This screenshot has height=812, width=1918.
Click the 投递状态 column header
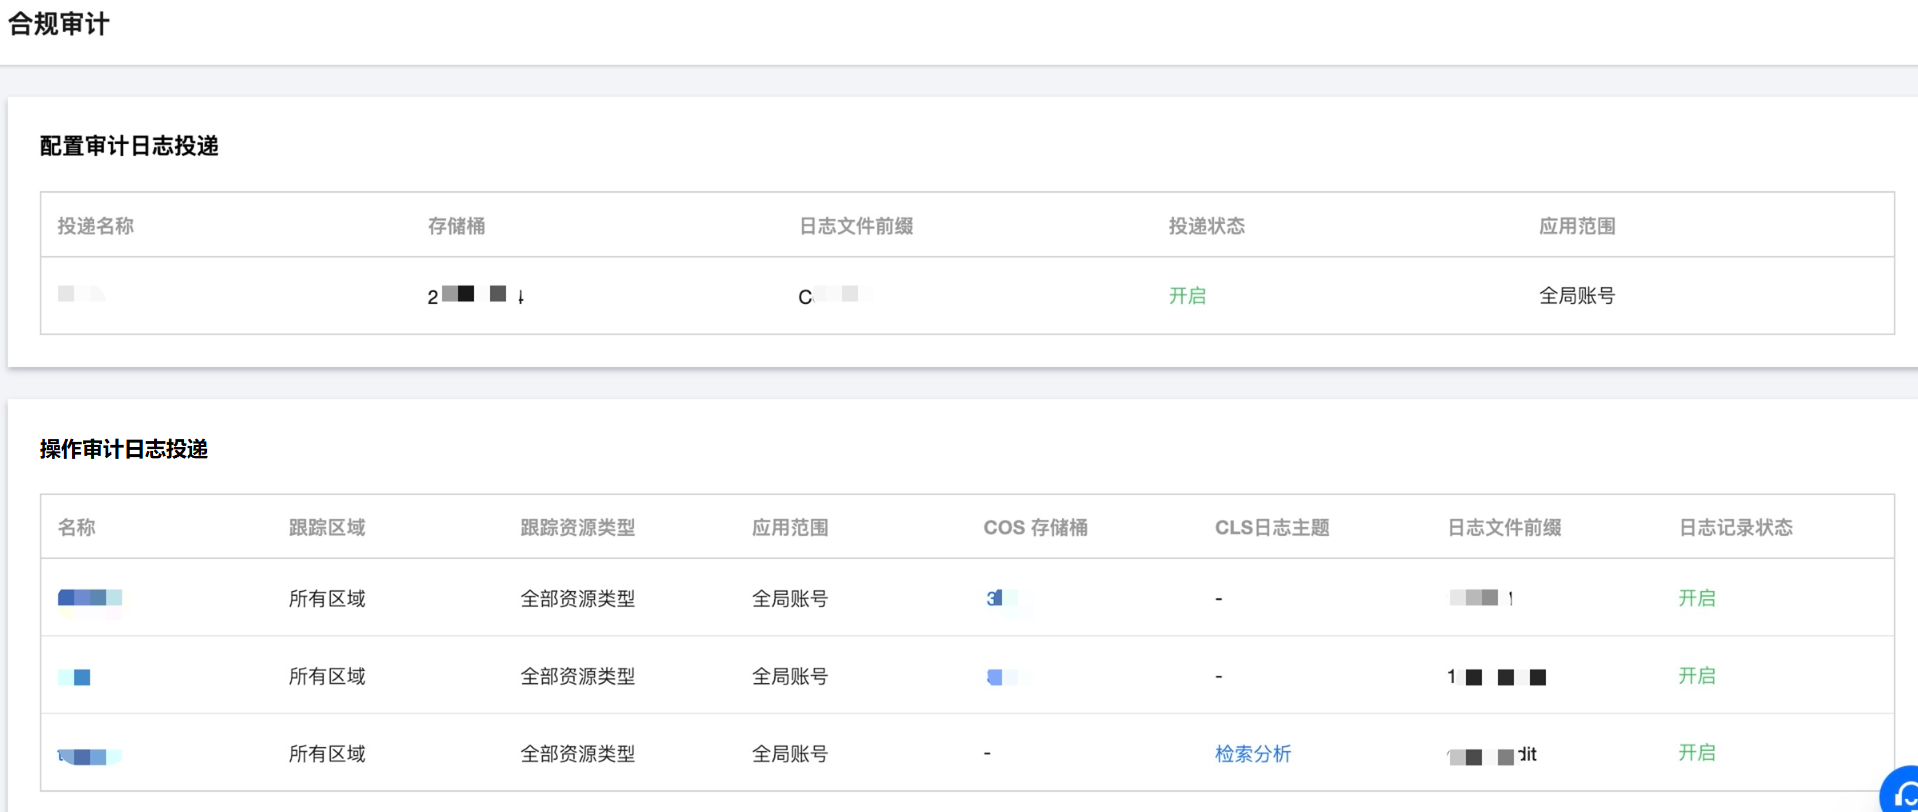[x=1206, y=226]
